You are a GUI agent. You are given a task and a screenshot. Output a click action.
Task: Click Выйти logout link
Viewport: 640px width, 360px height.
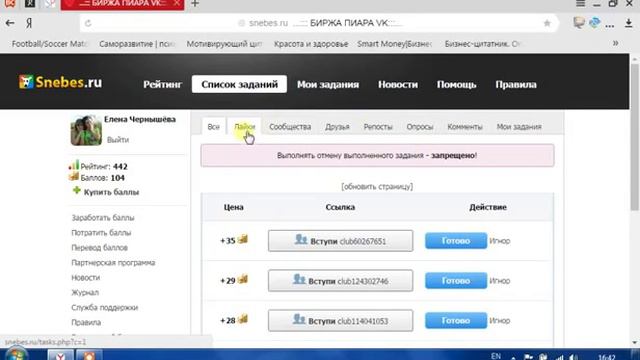[x=118, y=140]
